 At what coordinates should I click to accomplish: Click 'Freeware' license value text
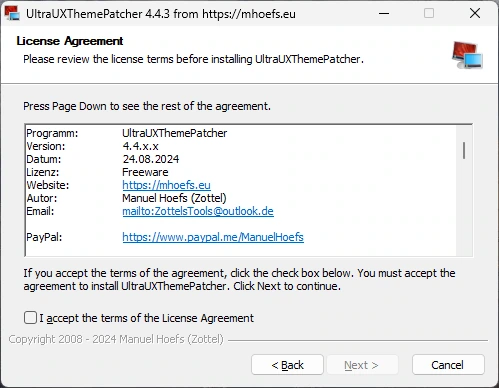tap(145, 172)
